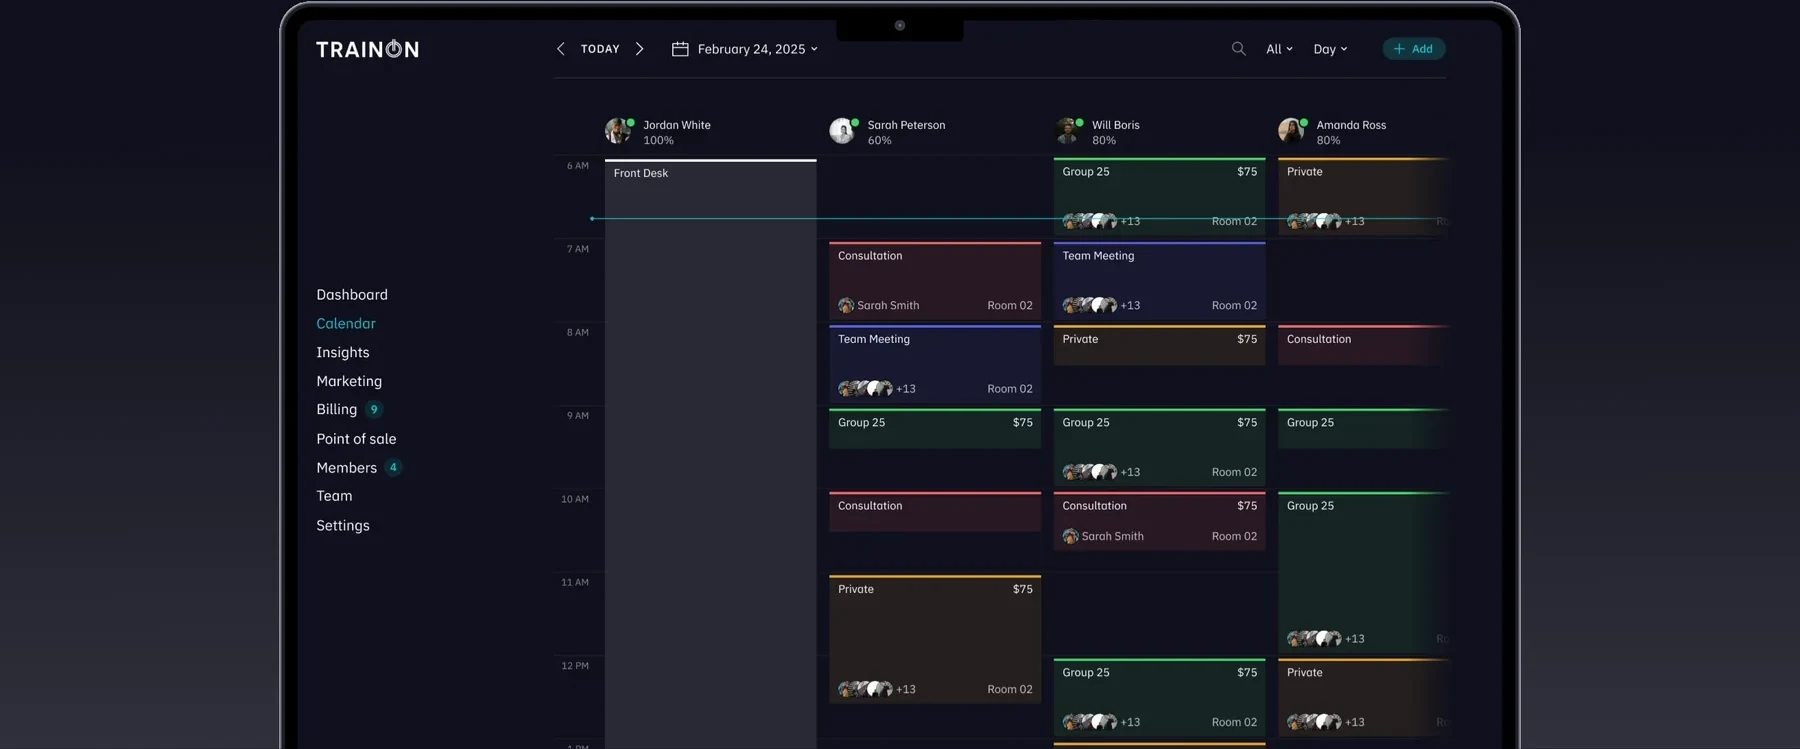This screenshot has height=749, width=1800.
Task: Click the search magnifier icon
Action: click(1238, 48)
